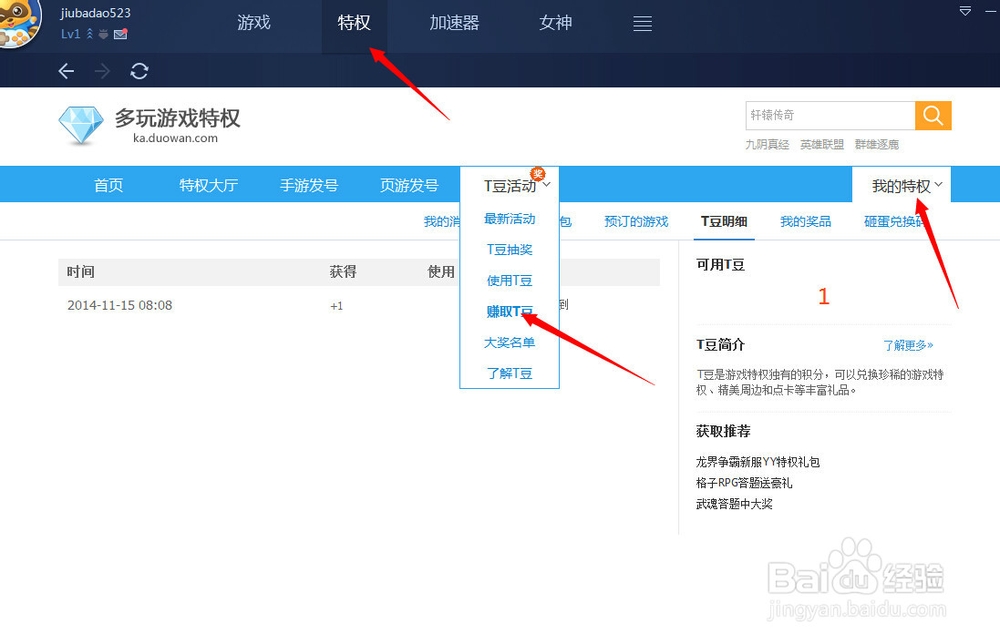This screenshot has height=644, width=1000.
Task: Click the forward arrow navigation icon
Action: [102, 71]
